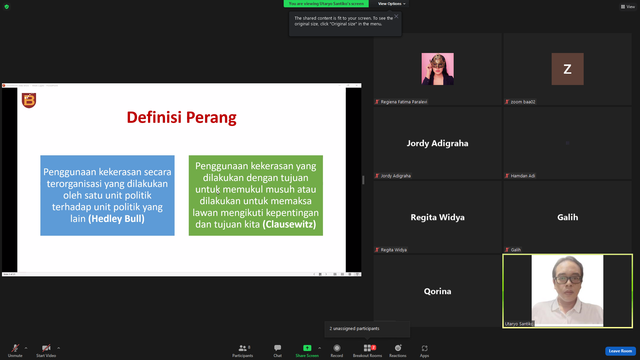The image size is (640, 360).
Task: Open the Reactions menu
Action: (x=398, y=350)
